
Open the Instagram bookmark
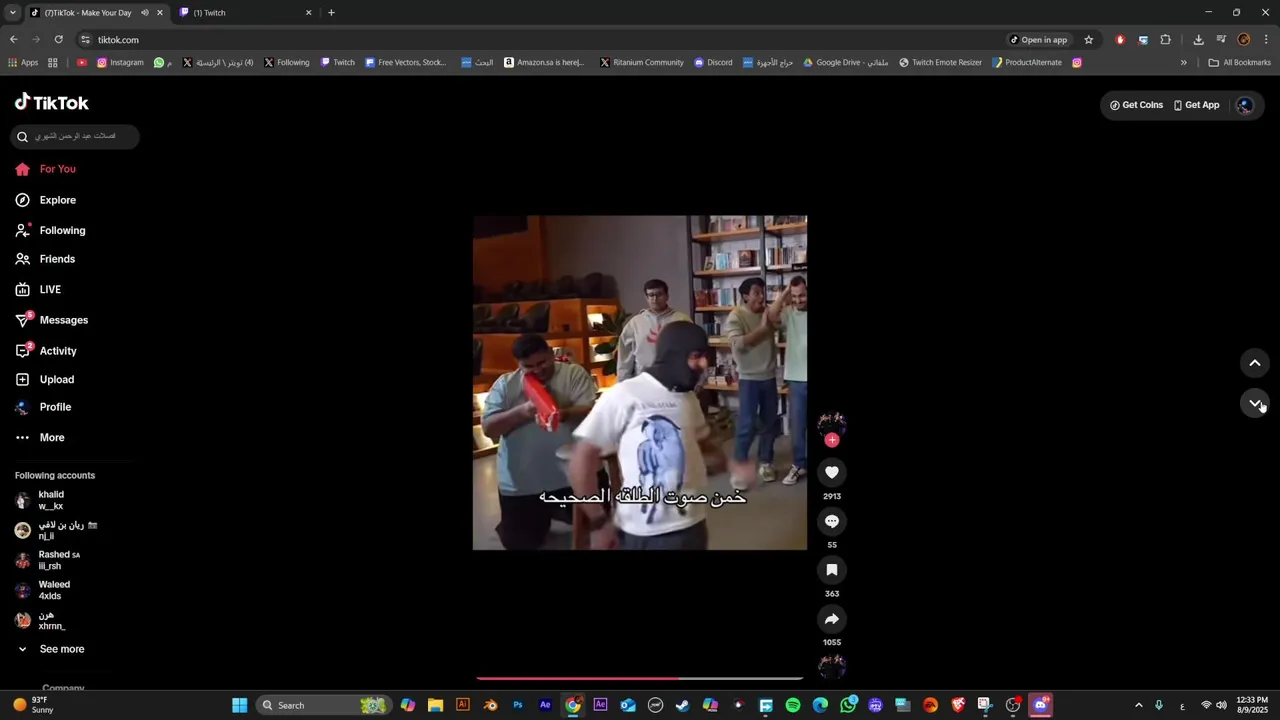(x=120, y=62)
